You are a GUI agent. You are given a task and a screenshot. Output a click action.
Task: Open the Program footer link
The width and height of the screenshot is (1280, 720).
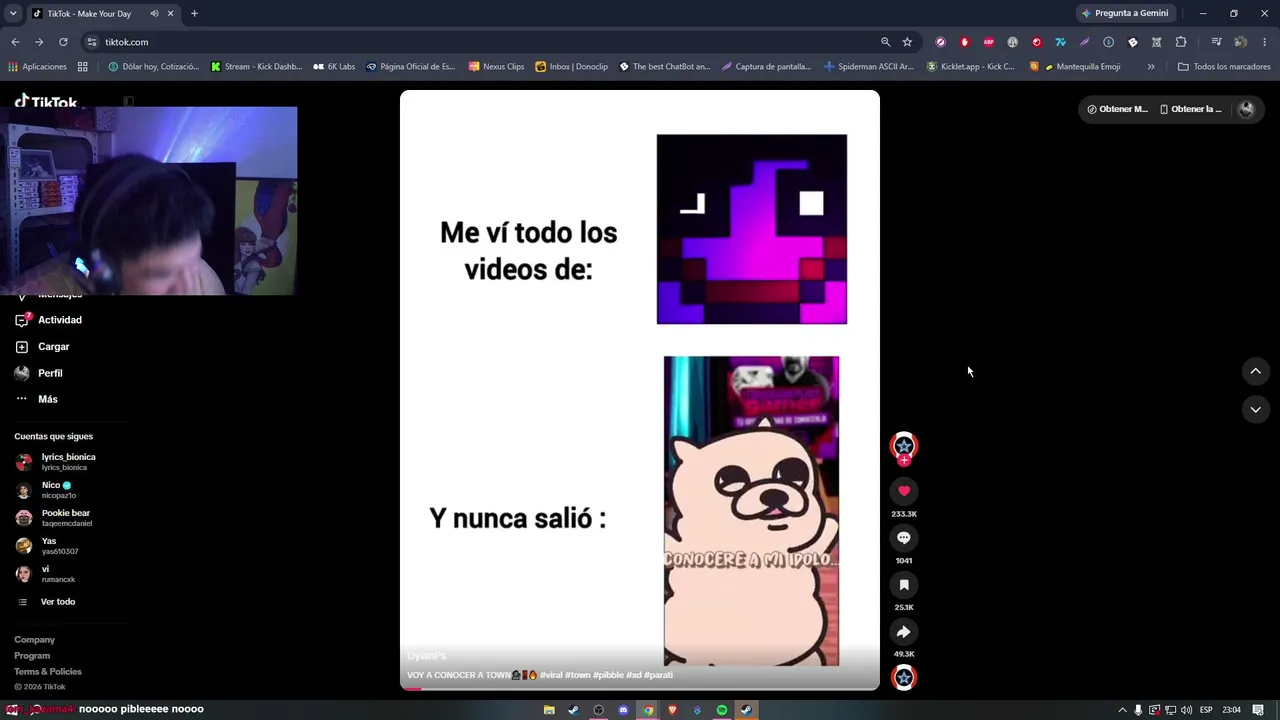pos(32,656)
